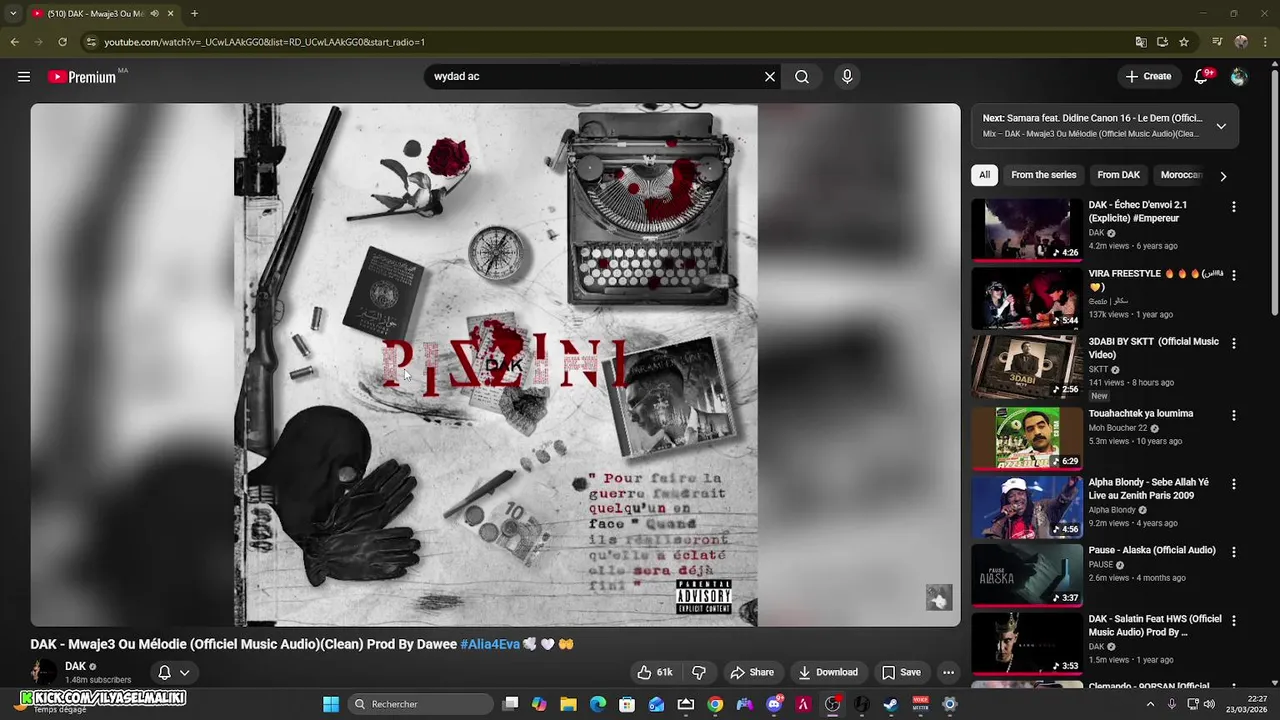Open Chrome profile avatar
The width and height of the screenshot is (1280, 720).
(x=1241, y=42)
